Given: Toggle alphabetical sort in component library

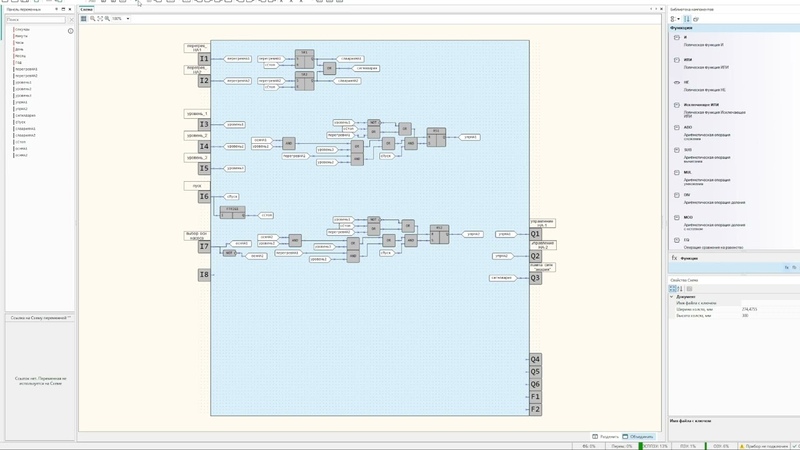Looking at the screenshot, I should pyautogui.click(x=687, y=19).
